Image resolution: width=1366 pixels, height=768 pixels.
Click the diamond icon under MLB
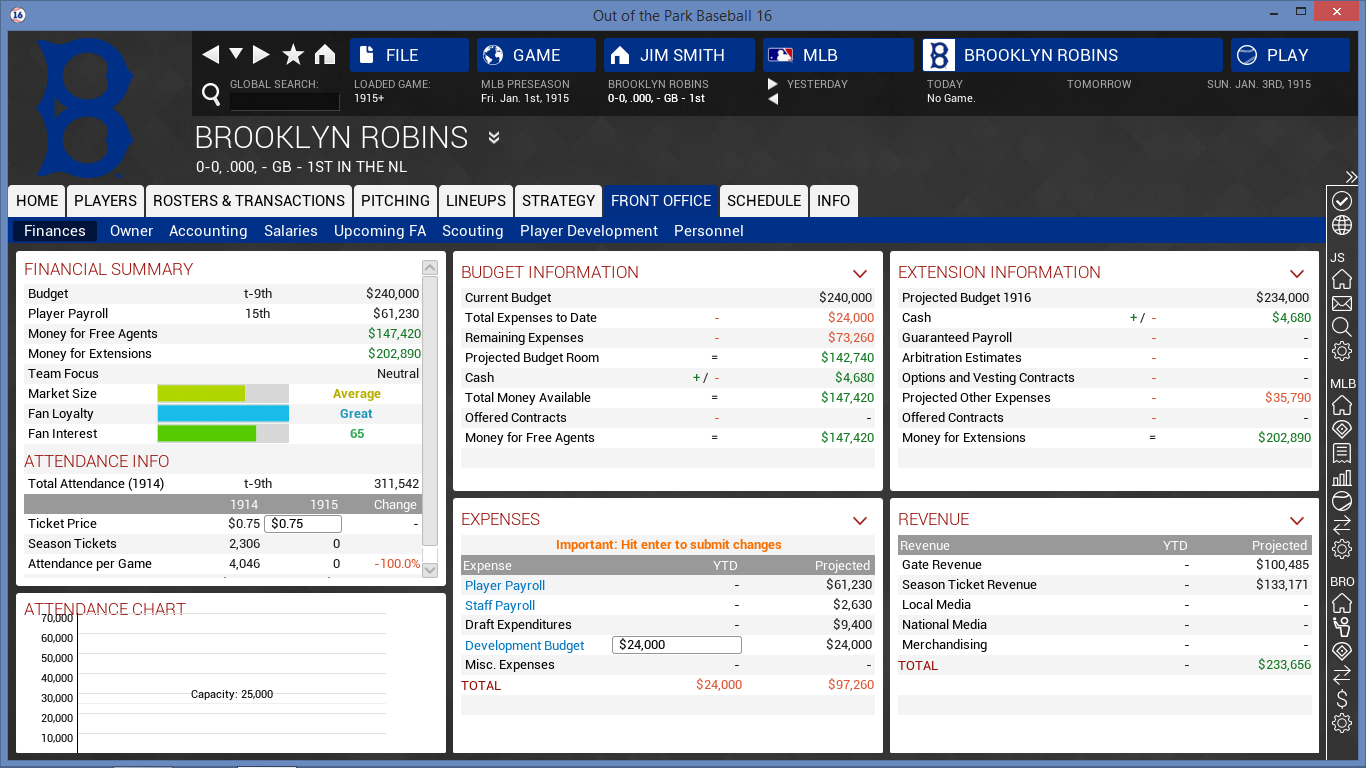(x=1342, y=429)
